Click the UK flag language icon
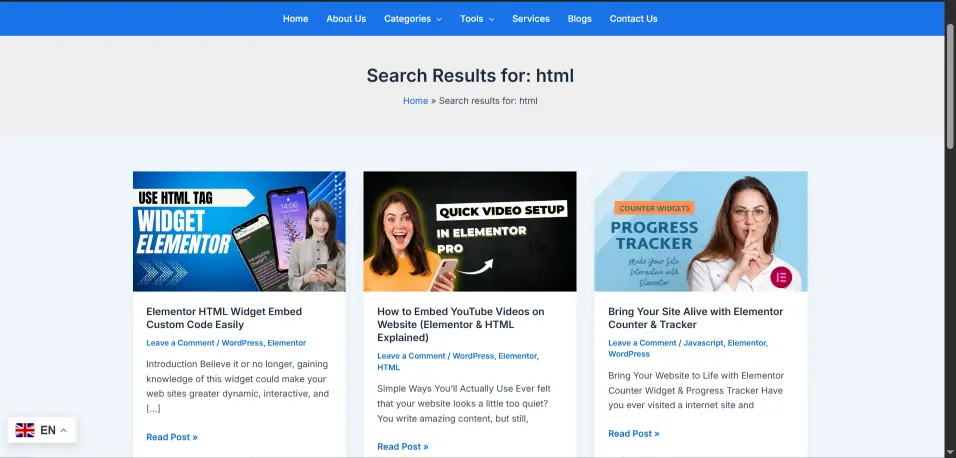The image size is (956, 458). (x=25, y=430)
